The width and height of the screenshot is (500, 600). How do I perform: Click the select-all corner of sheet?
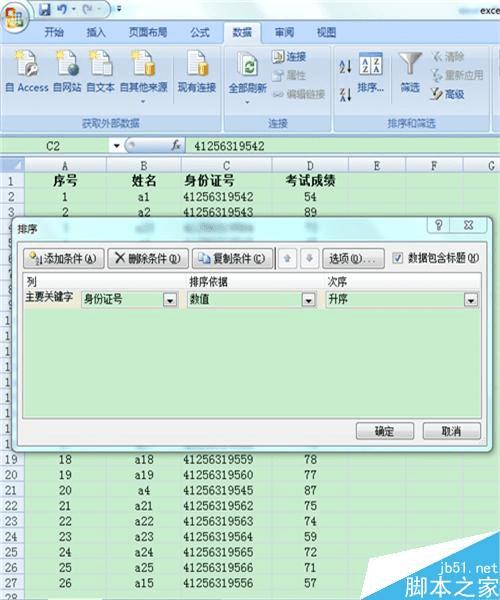[x=12, y=165]
